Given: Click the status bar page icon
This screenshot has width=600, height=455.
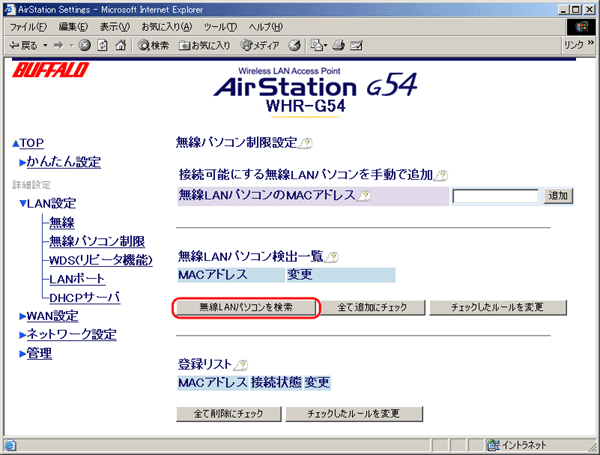Looking at the screenshot, I should click(10, 445).
